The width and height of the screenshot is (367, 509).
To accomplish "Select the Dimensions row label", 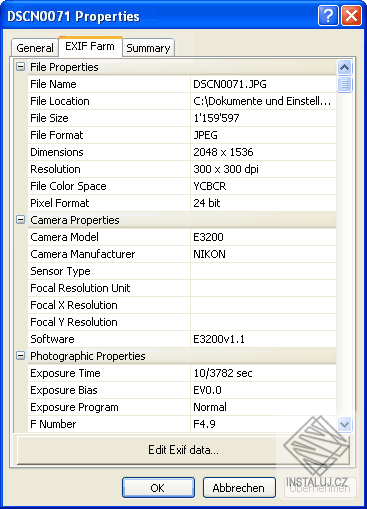I will (57, 152).
